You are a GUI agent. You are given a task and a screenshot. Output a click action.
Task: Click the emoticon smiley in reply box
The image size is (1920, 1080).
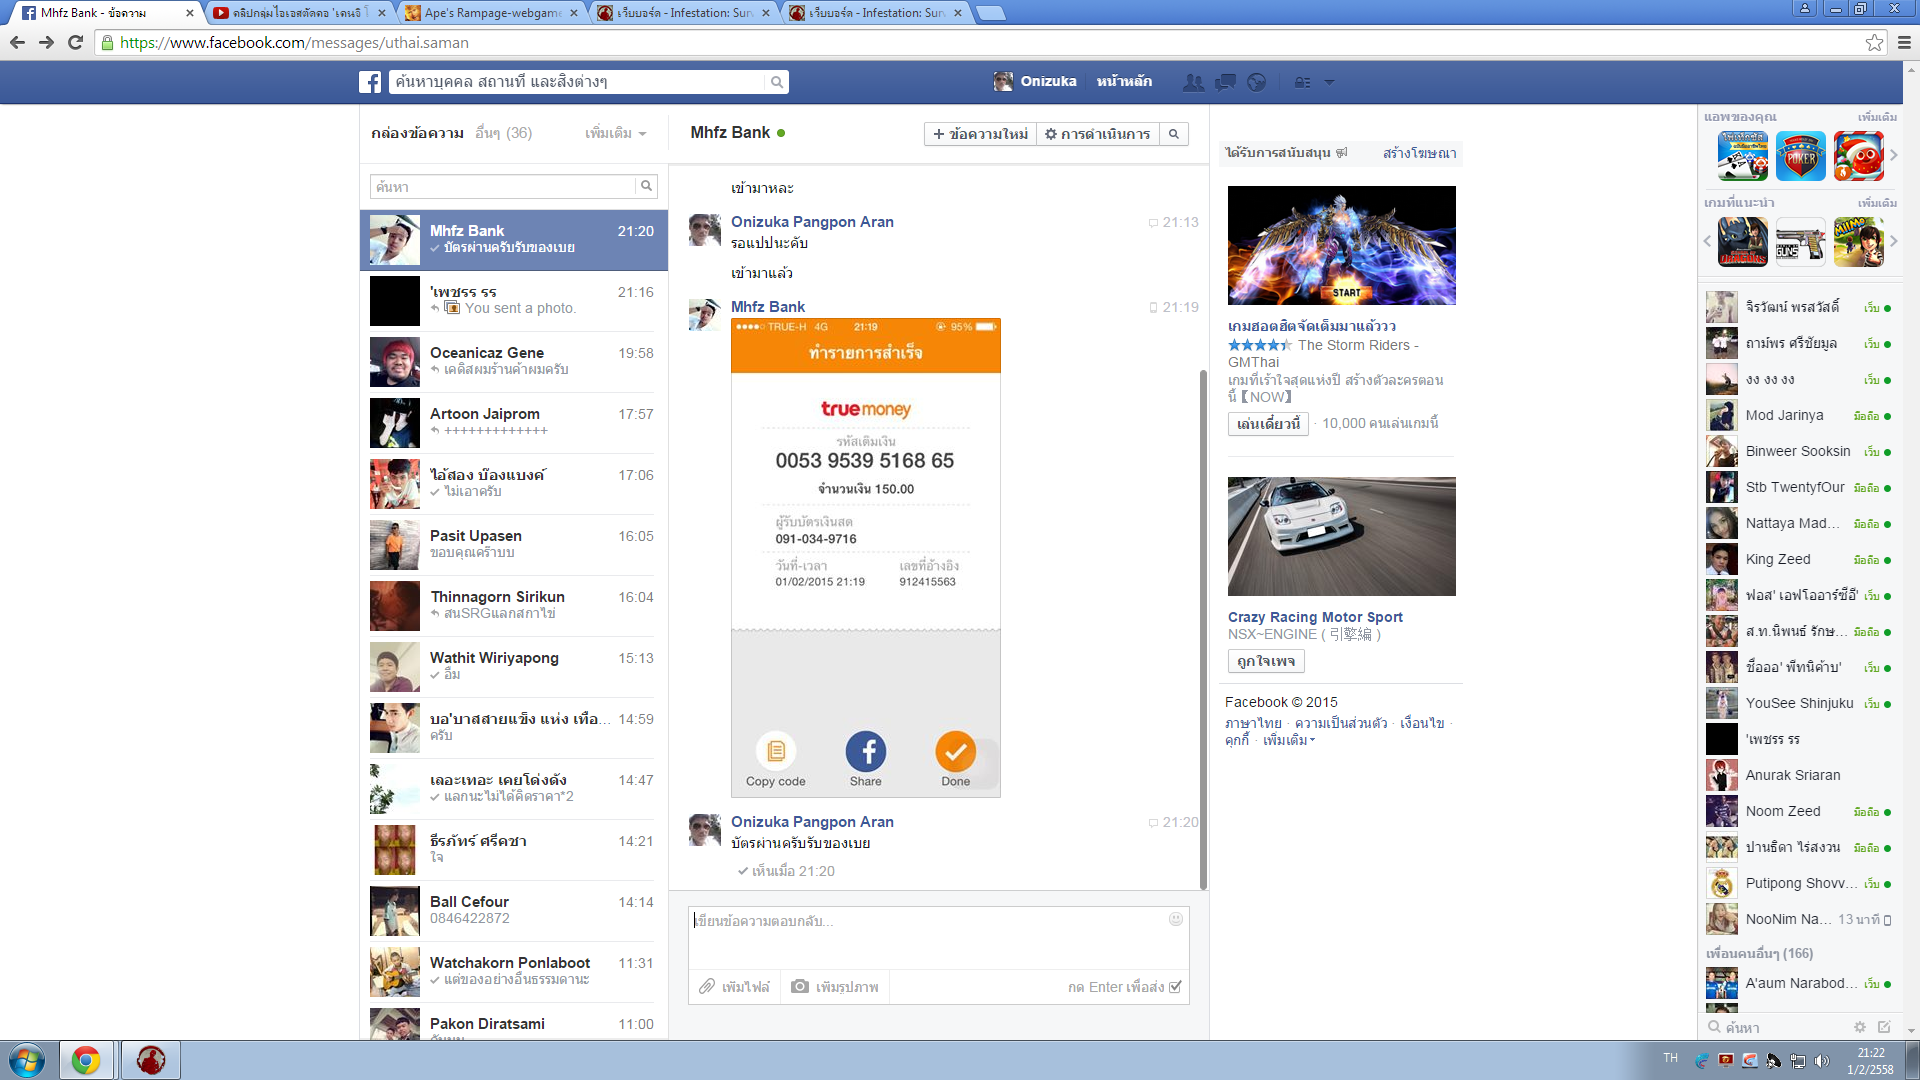click(x=1176, y=919)
